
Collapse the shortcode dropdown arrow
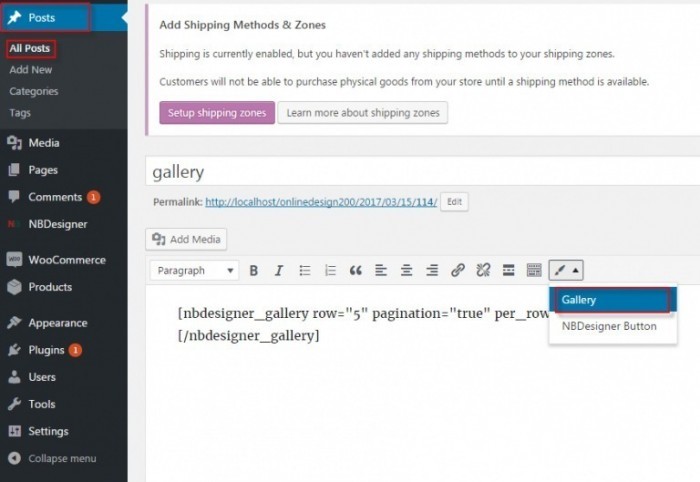576,270
